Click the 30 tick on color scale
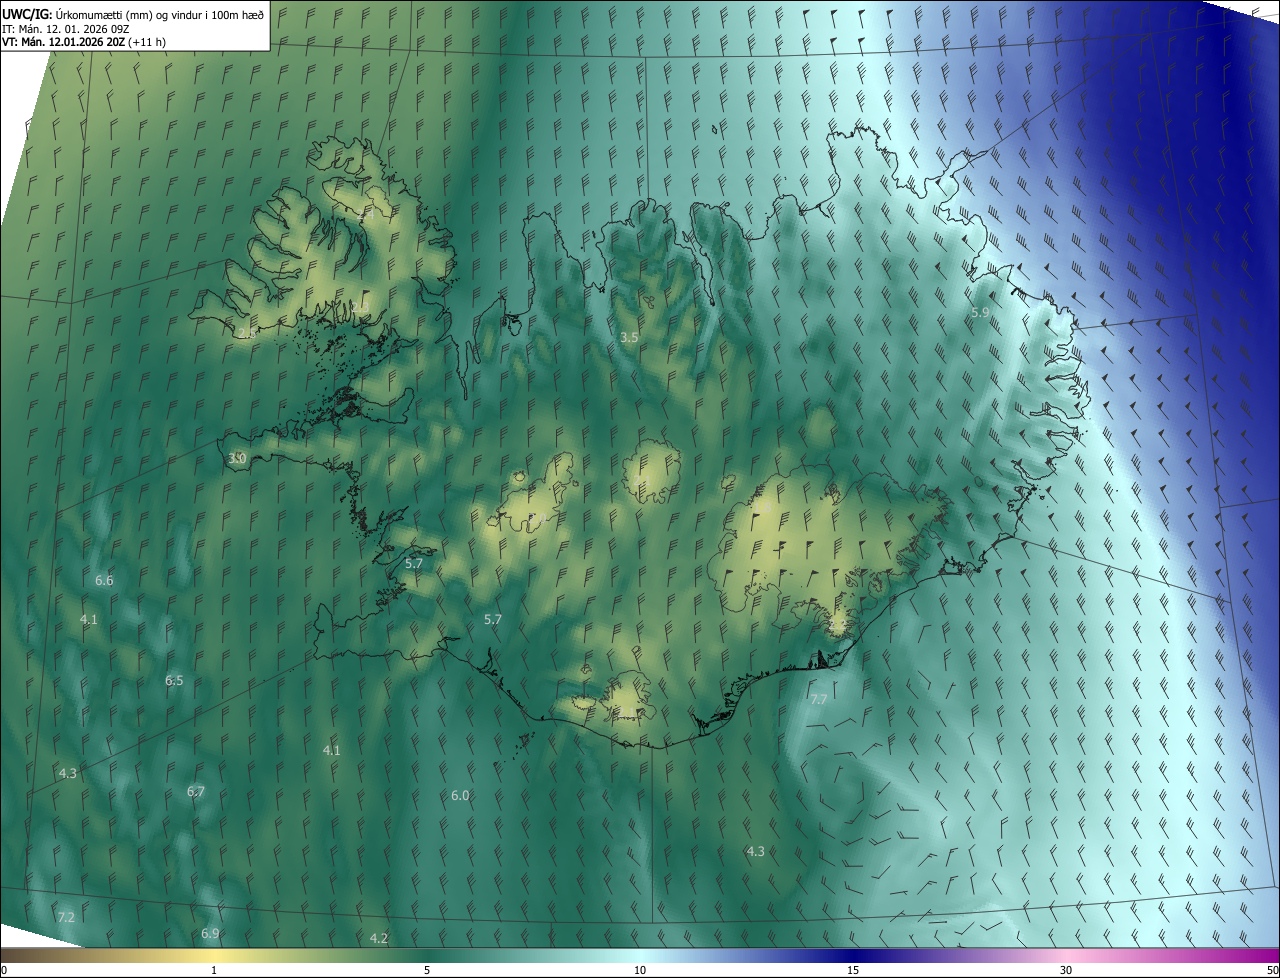This screenshot has width=1280, height=978. [x=1066, y=970]
